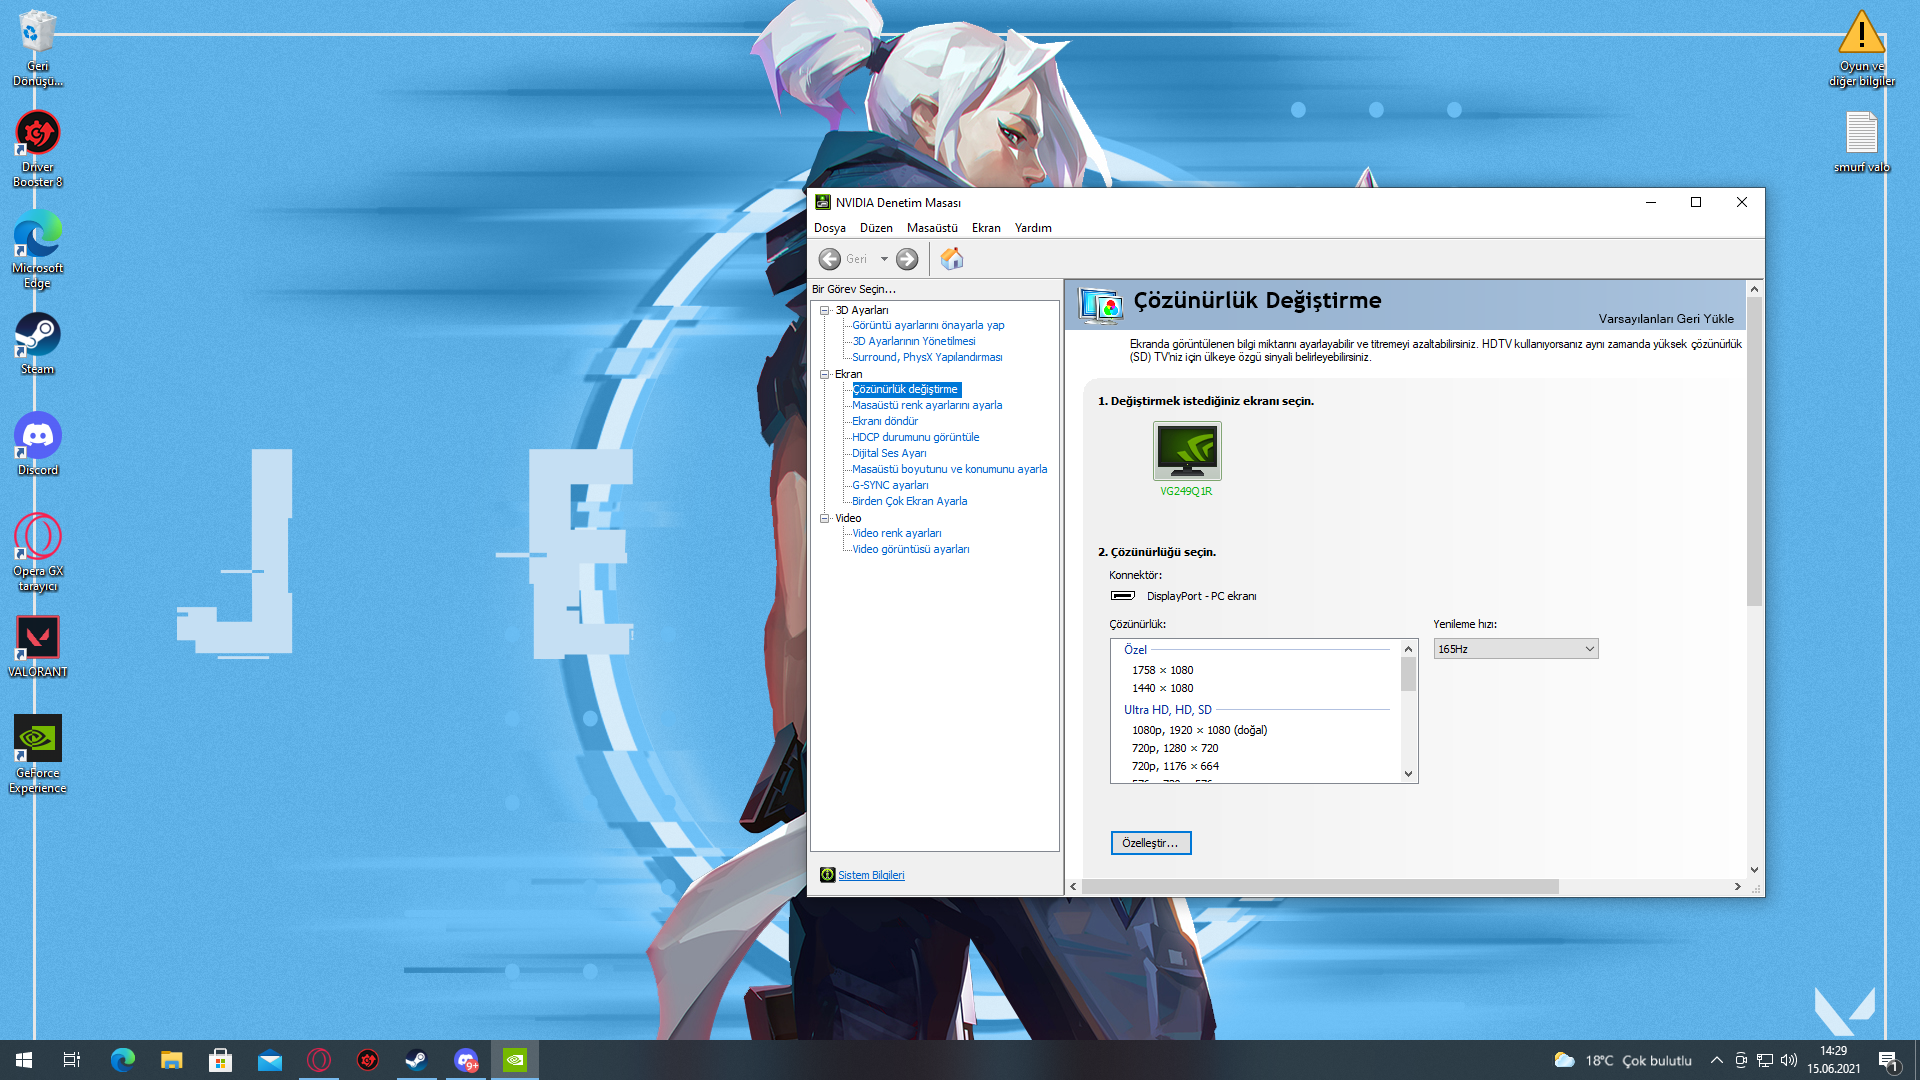Open the Yardım menu
This screenshot has height=1080, width=1920.
1032,228
